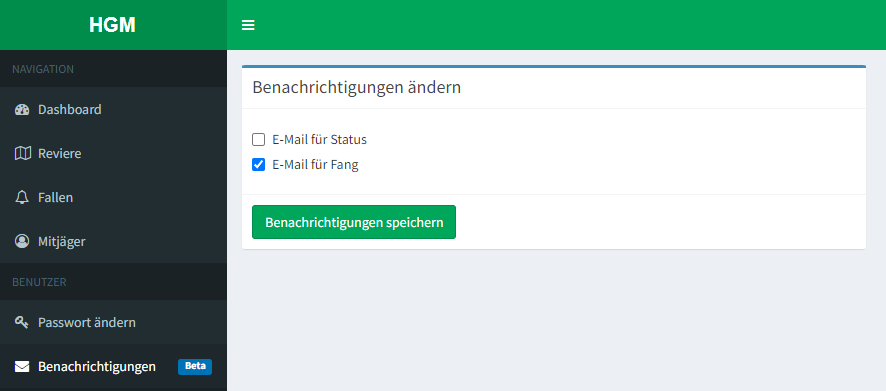Click the HGM logo link
This screenshot has height=391, width=886.
(x=112, y=25)
